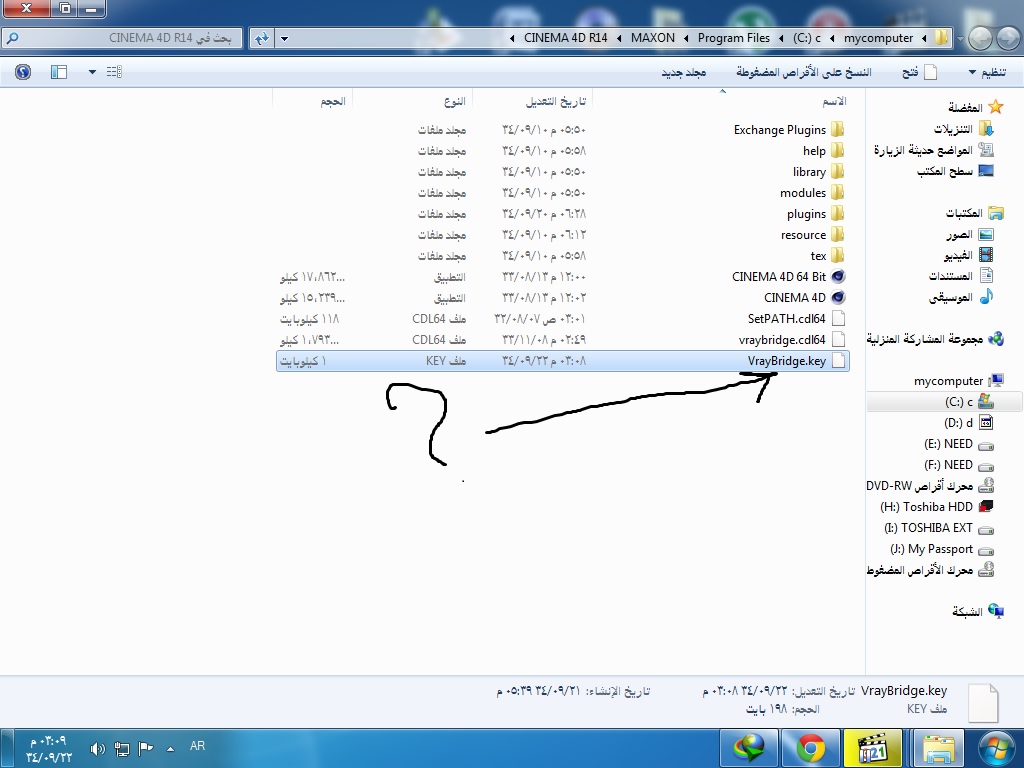The width and height of the screenshot is (1024, 768).
Task: Navigate to MAXON in address bar
Action: tap(652, 38)
